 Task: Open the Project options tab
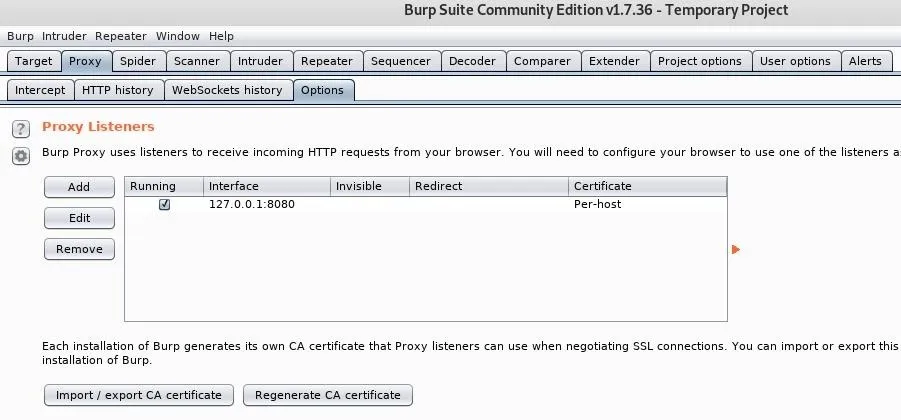click(x=700, y=61)
